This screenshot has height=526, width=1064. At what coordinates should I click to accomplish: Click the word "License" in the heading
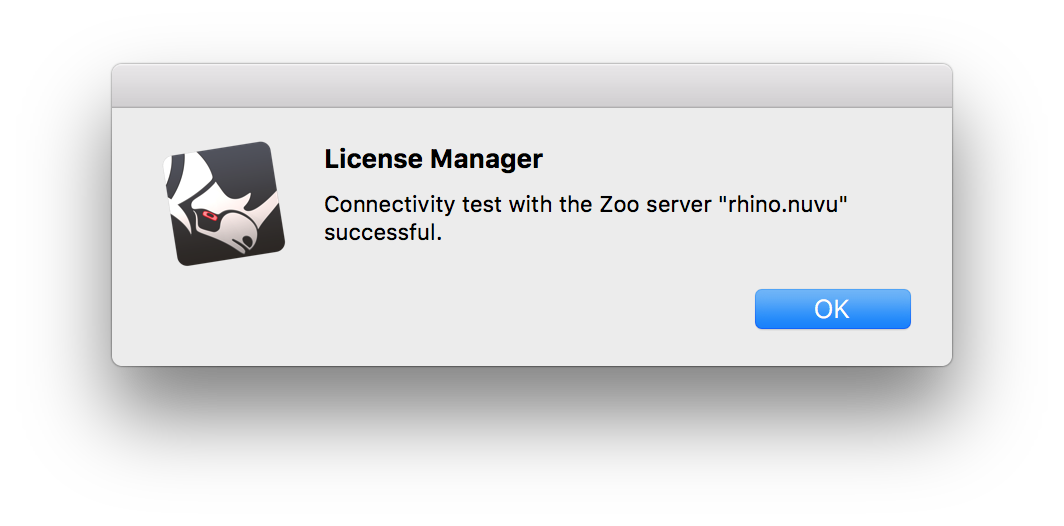(373, 159)
